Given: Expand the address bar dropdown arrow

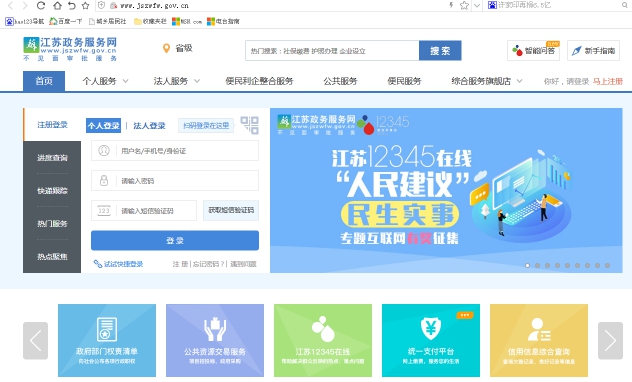Looking at the screenshot, I should point(477,5).
